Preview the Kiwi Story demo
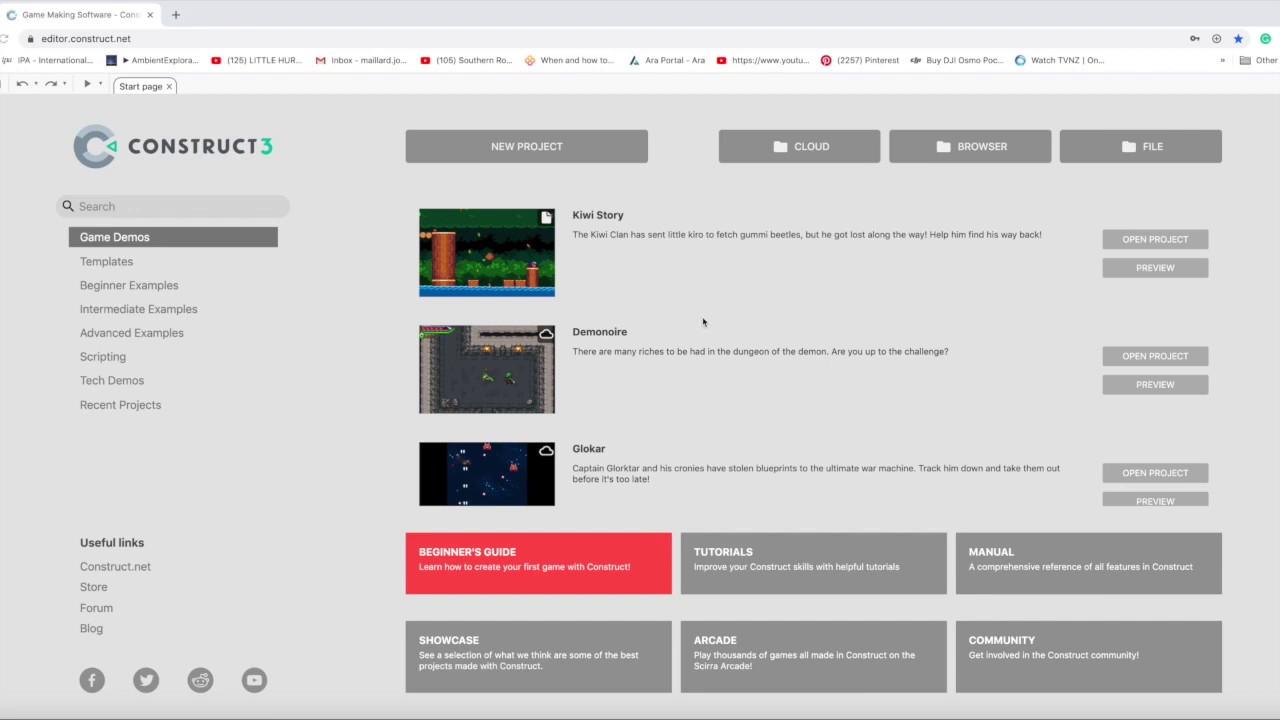Image resolution: width=1280 pixels, height=720 pixels. pyautogui.click(x=1155, y=268)
